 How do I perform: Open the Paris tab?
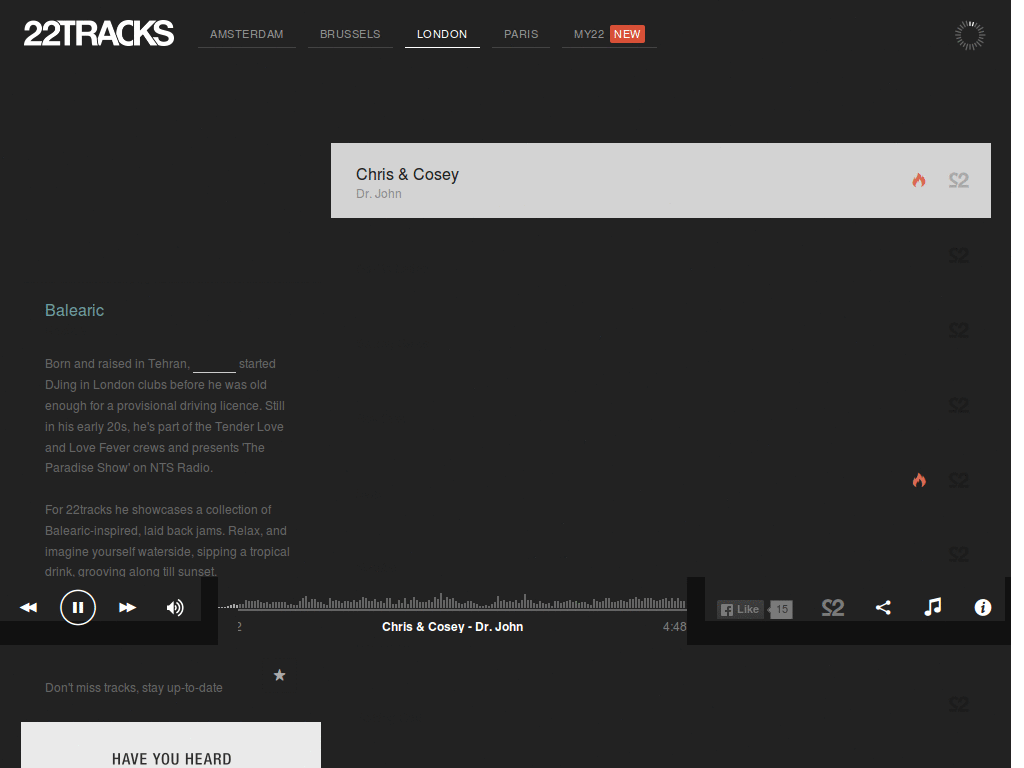coord(521,34)
